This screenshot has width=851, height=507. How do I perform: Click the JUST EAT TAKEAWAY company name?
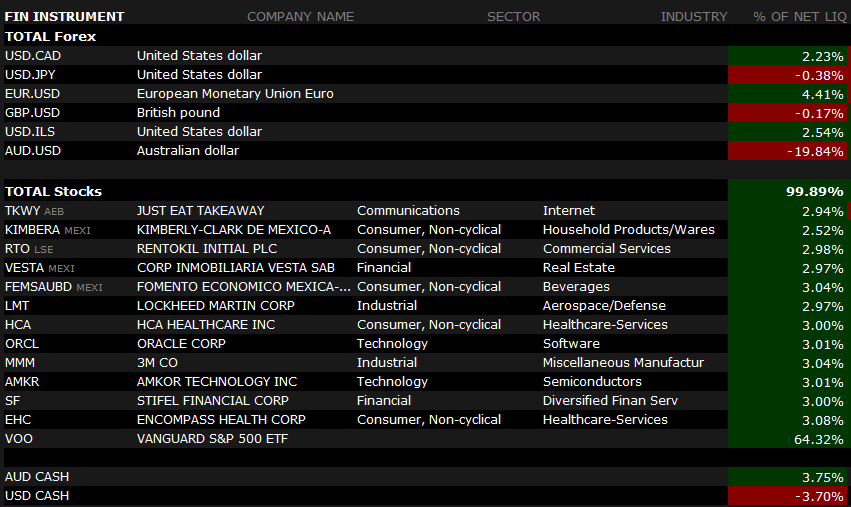tap(201, 211)
